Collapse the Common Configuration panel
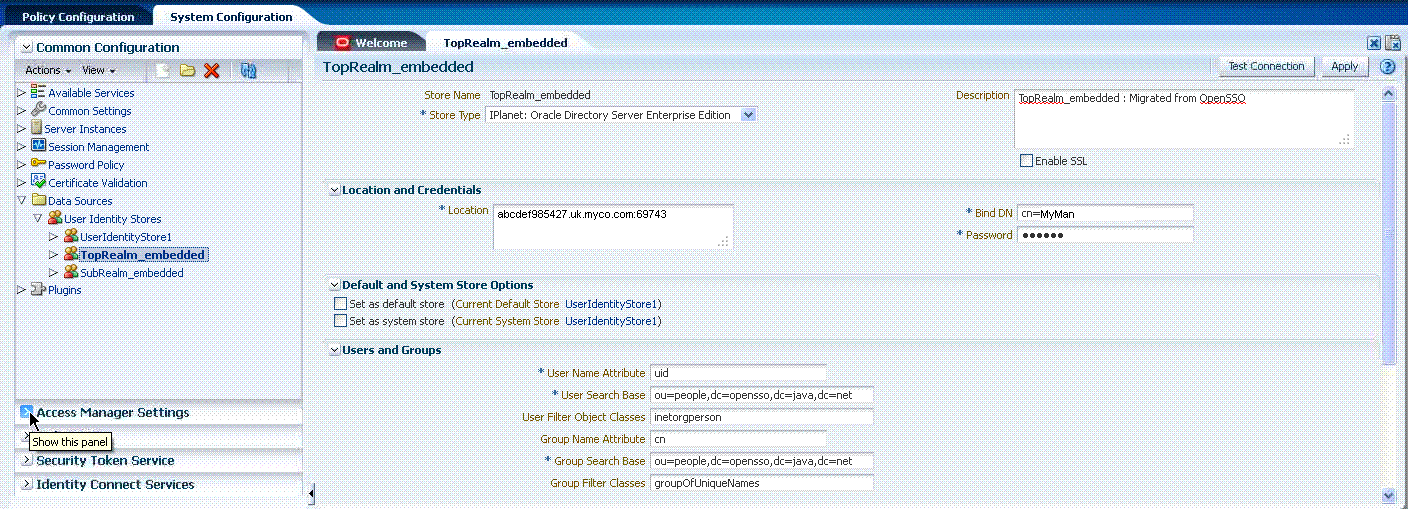1408x509 pixels. (x=27, y=47)
